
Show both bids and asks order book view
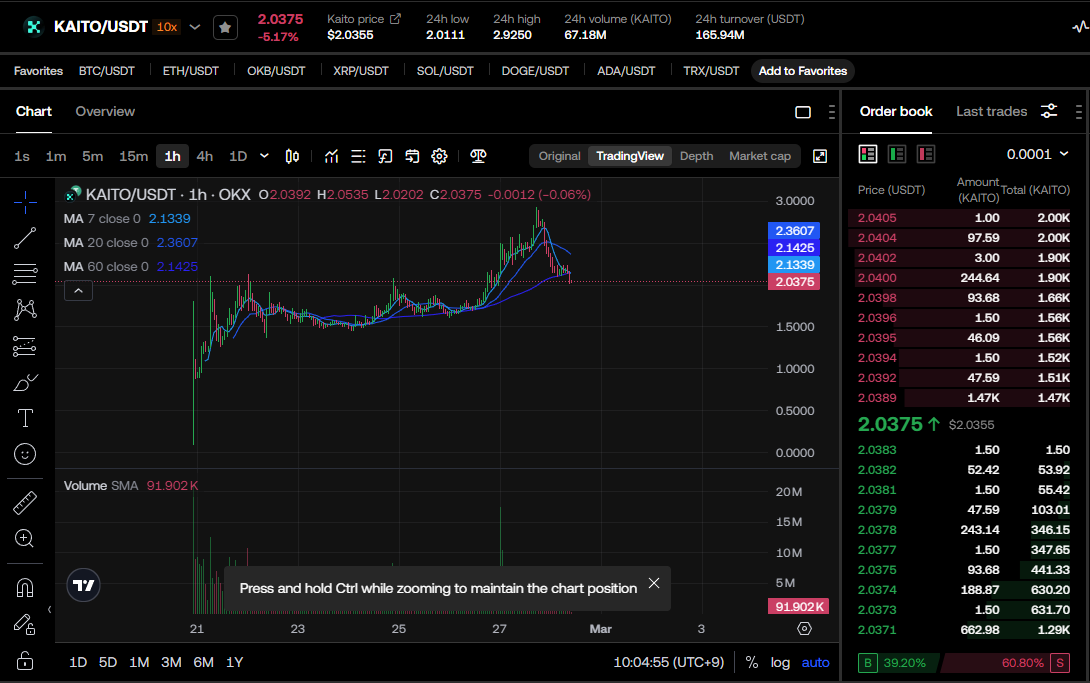[868, 154]
